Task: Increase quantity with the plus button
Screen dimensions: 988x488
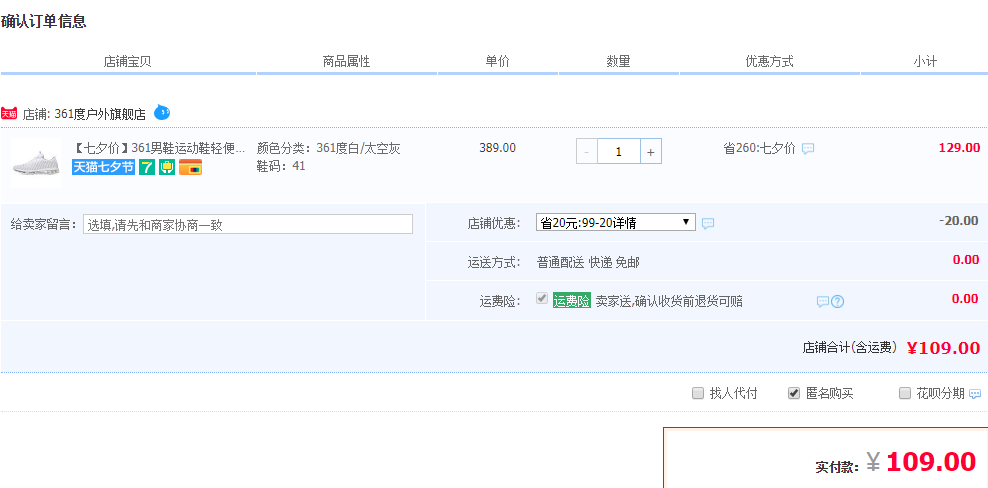Action: click(x=651, y=151)
